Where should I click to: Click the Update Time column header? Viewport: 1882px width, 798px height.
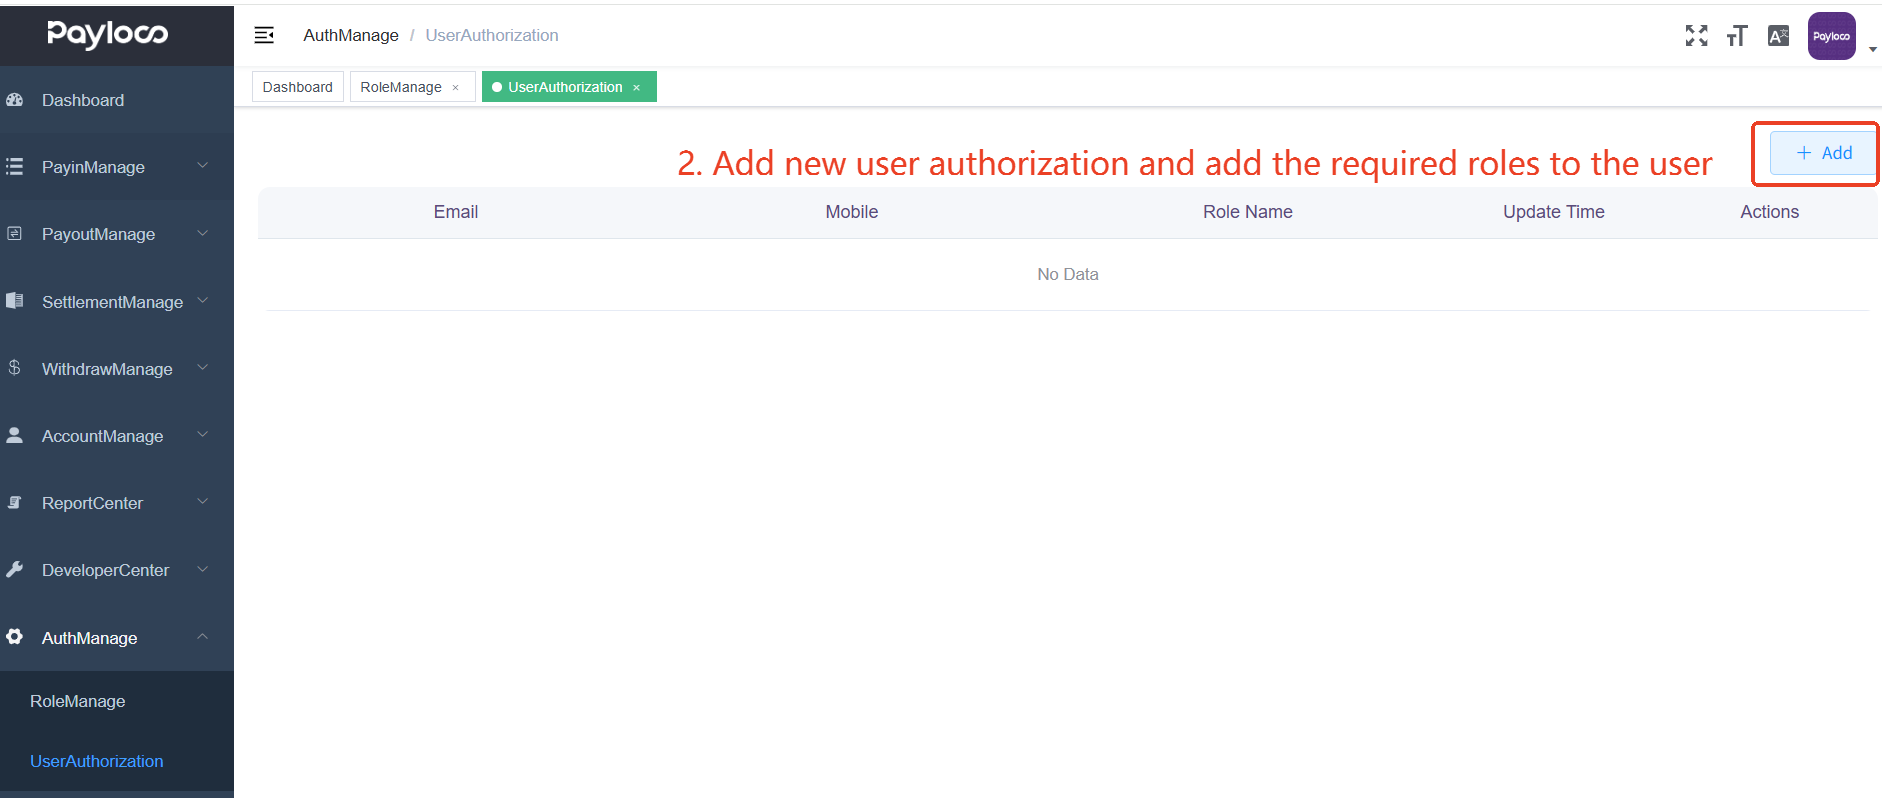pos(1554,212)
